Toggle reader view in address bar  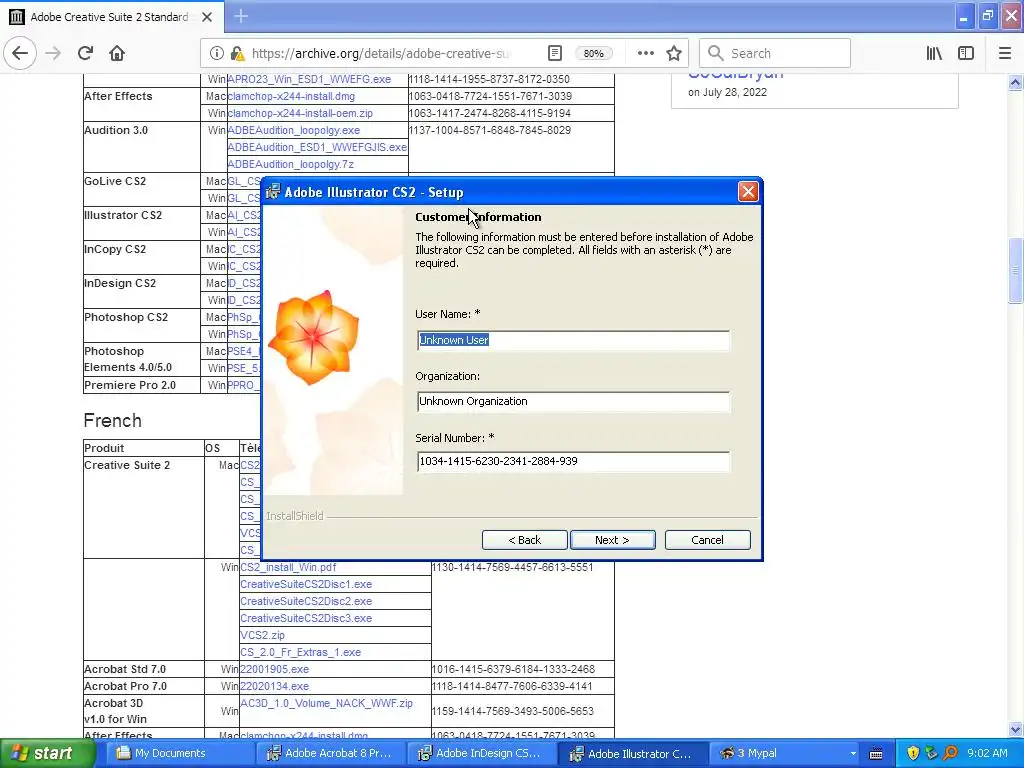coord(554,54)
